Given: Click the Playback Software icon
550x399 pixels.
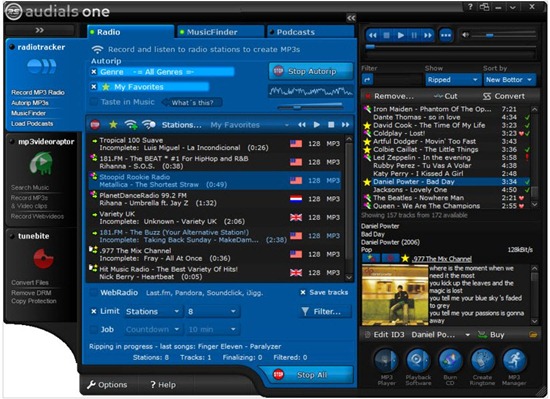Looking at the screenshot, I should (x=418, y=360).
